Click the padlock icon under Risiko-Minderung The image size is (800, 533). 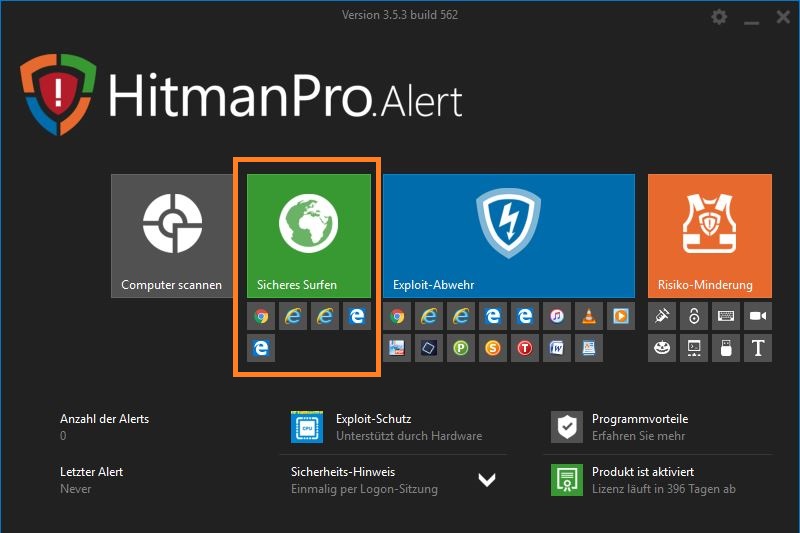[x=694, y=316]
